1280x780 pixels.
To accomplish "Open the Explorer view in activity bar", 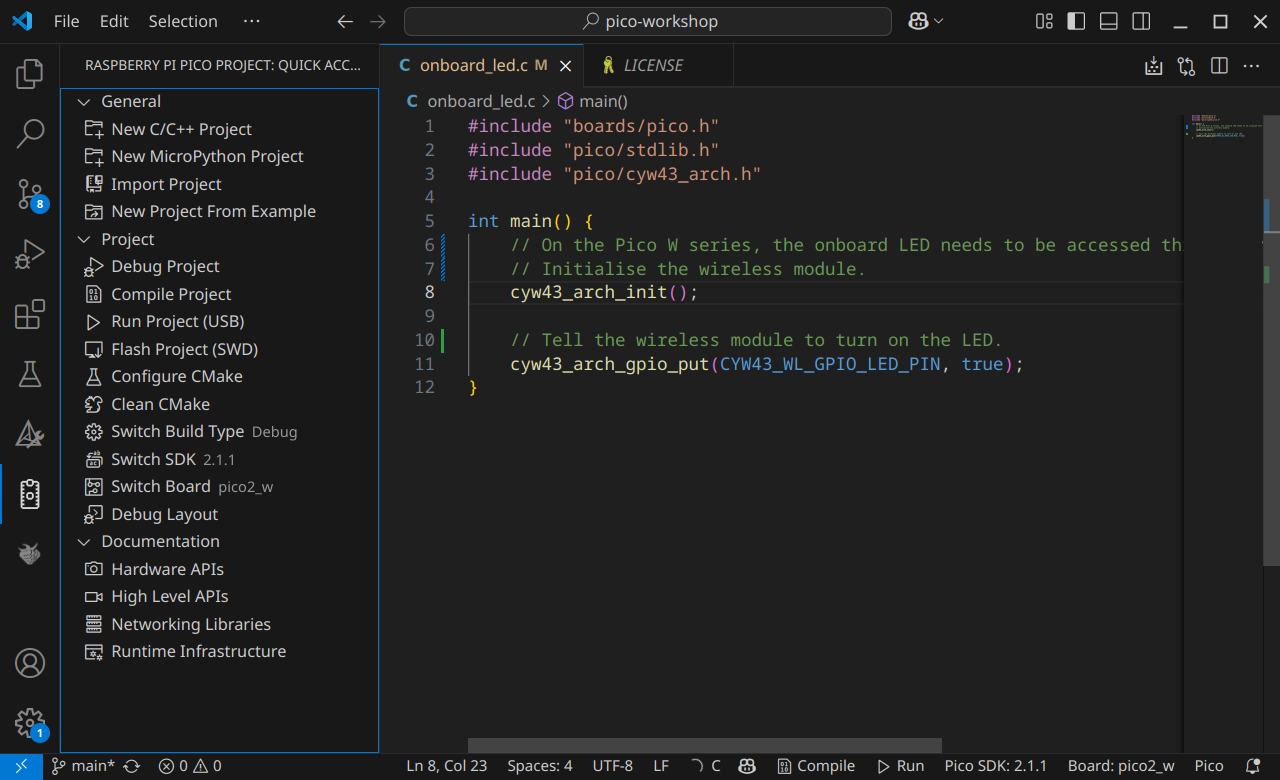I will click(x=30, y=73).
